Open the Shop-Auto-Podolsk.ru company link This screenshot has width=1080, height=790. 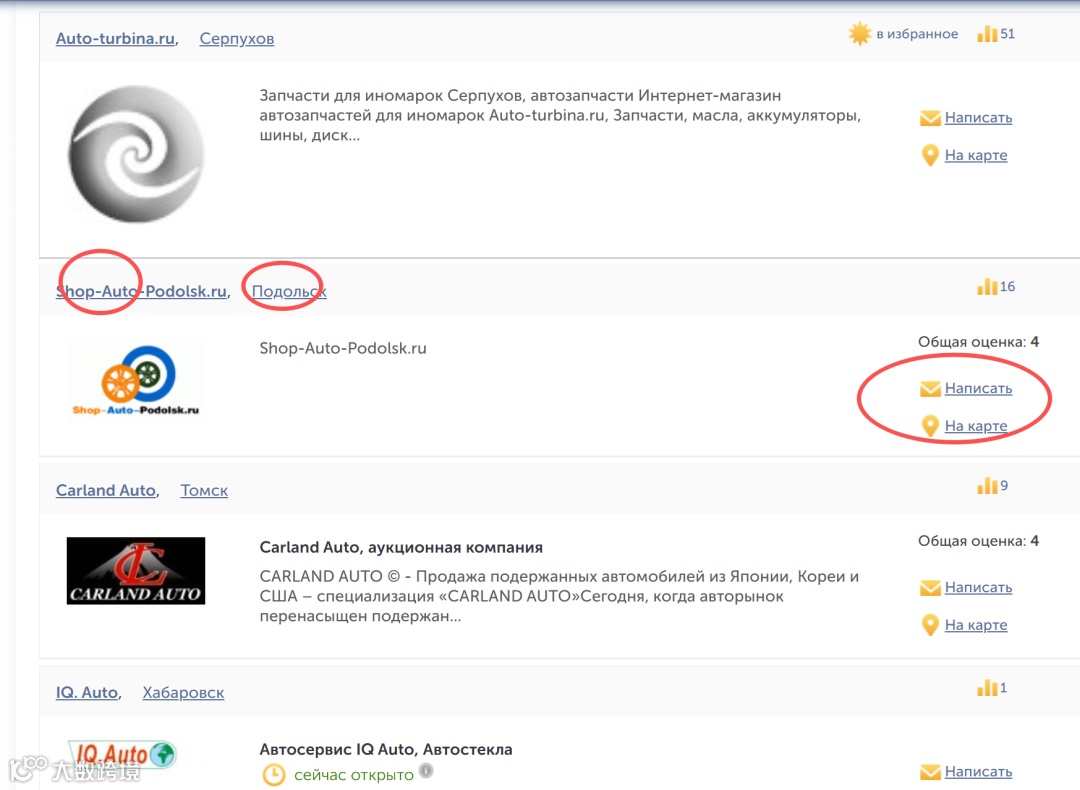[141, 291]
